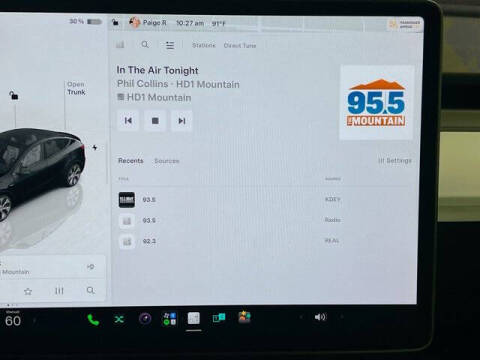
Task: Tap the 60 degree temperature setting
Action: 13,321
